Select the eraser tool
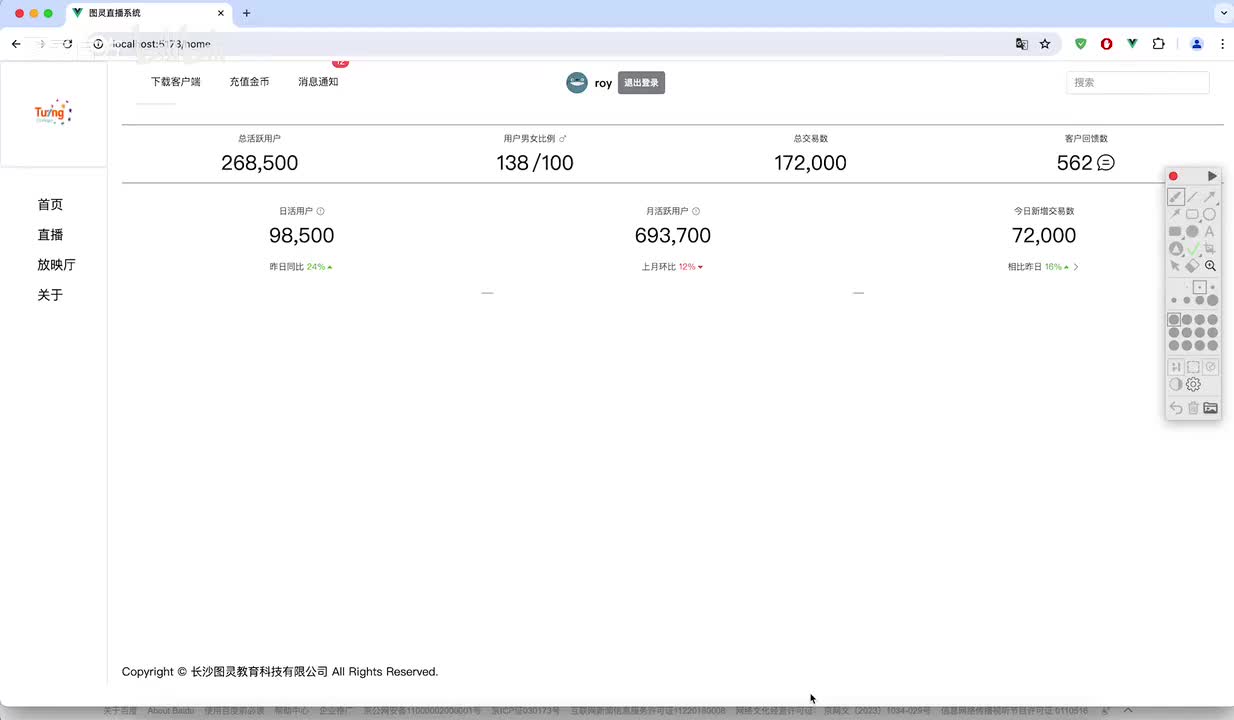The width and height of the screenshot is (1234, 720). [x=1192, y=266]
